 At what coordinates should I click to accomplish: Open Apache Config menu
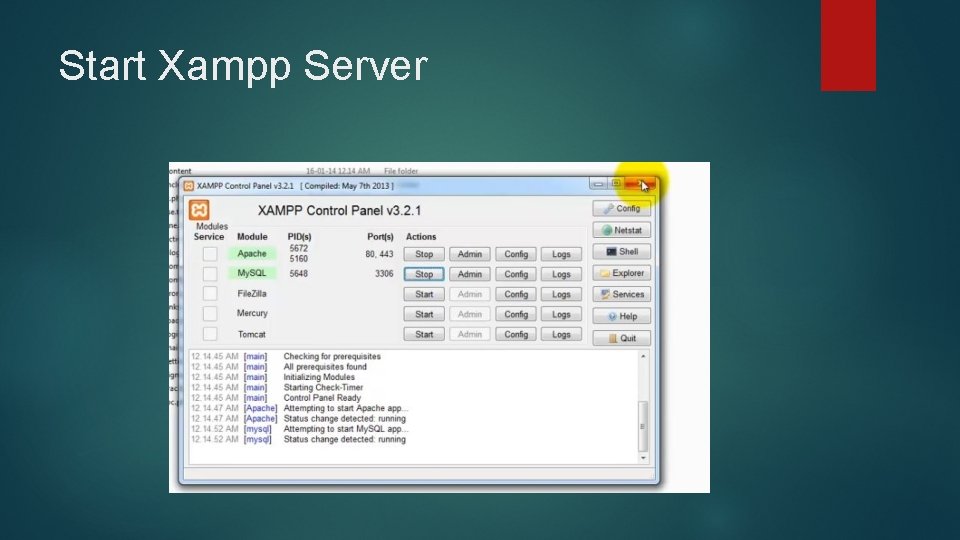516,254
